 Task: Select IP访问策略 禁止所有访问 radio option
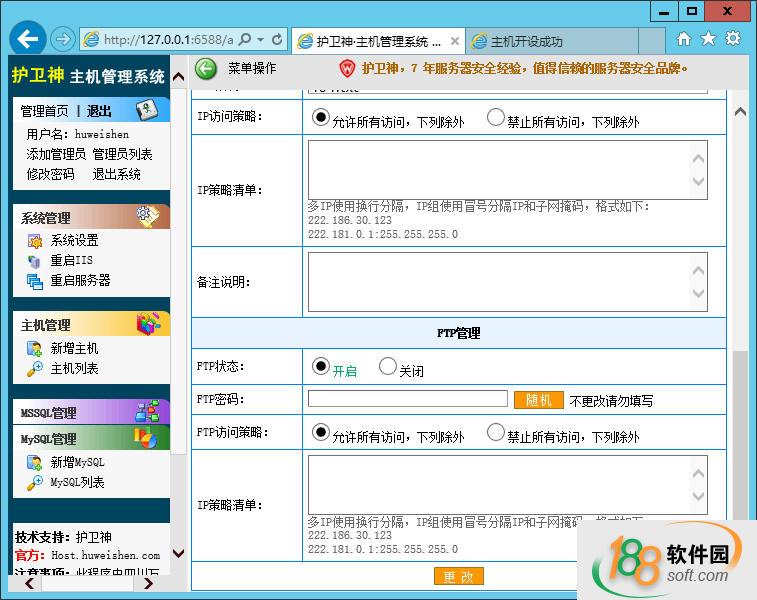pyautogui.click(x=495, y=117)
